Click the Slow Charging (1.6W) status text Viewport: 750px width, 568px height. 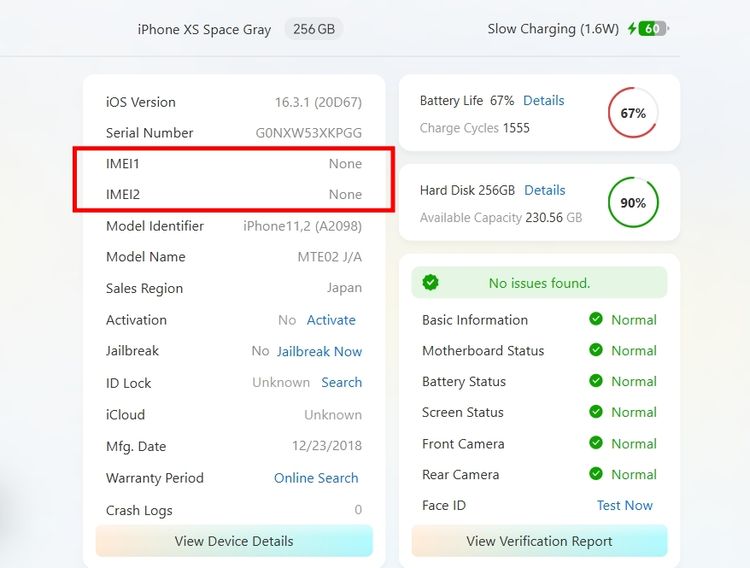[553, 29]
